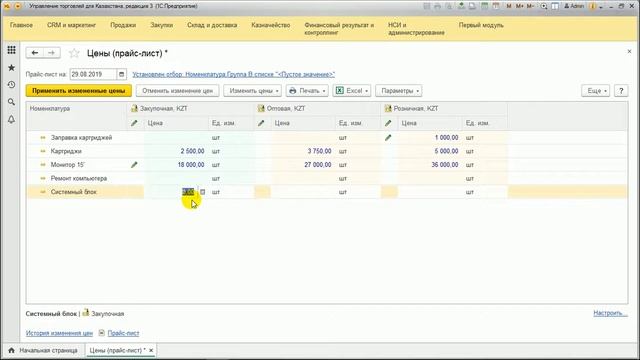Click the price list date input field
Screen dimensions: 640x360
(x=93, y=74)
